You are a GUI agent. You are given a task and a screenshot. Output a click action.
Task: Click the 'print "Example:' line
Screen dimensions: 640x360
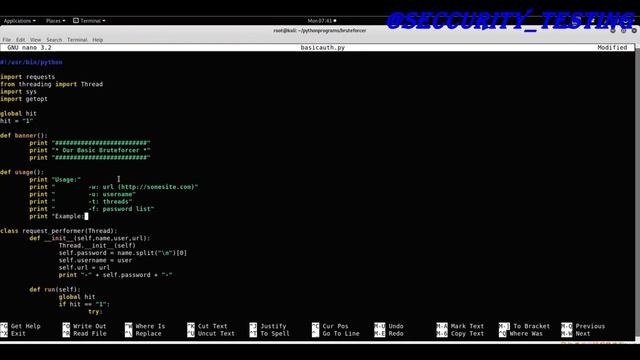(58, 216)
